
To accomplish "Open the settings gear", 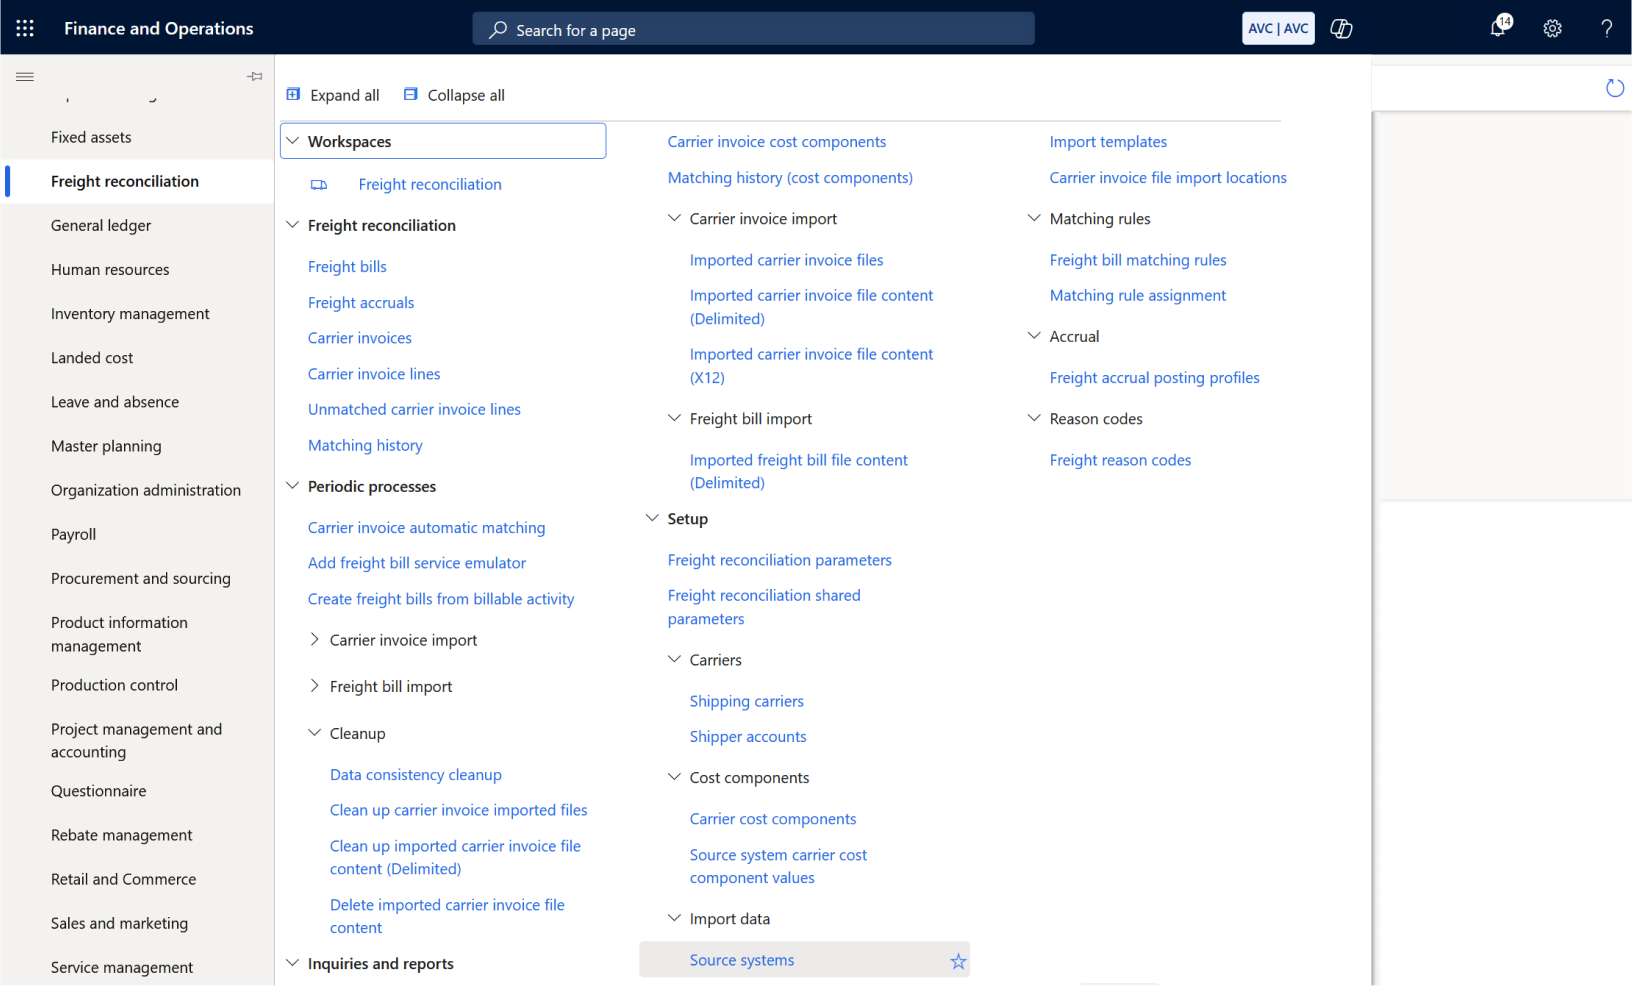I will click(x=1552, y=29).
